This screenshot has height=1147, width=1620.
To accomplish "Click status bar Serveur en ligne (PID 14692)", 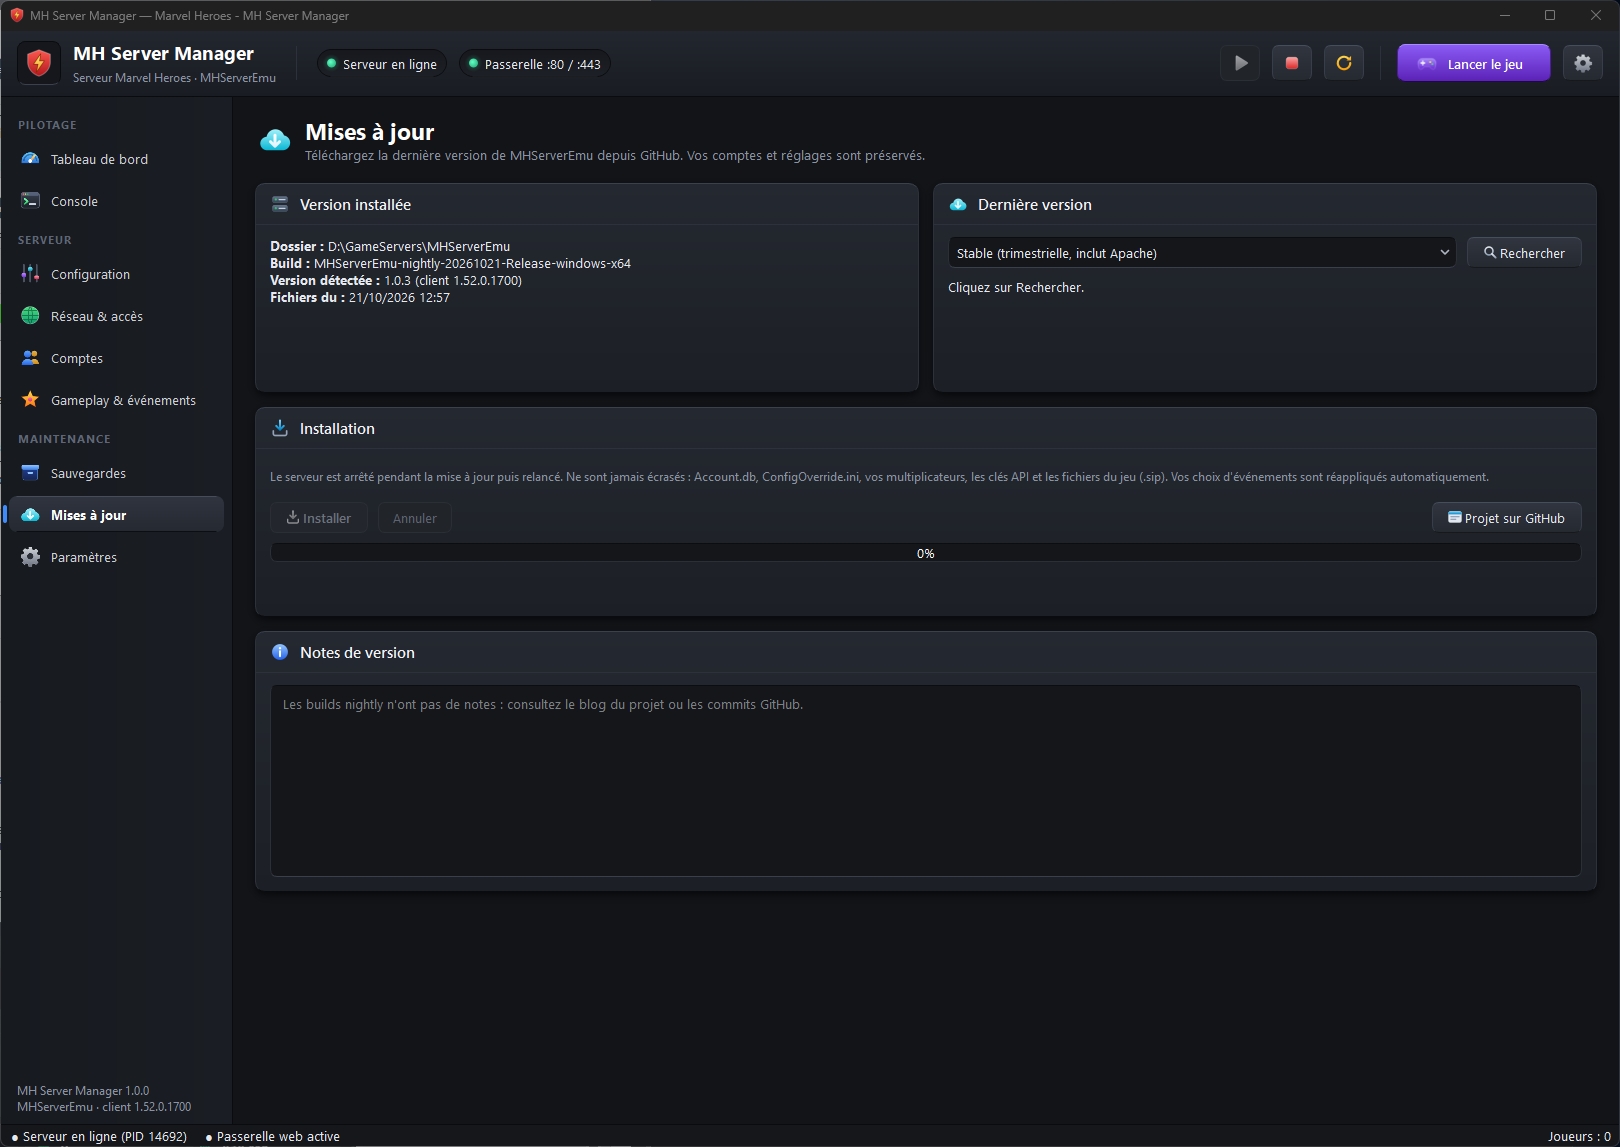I will [99, 1136].
